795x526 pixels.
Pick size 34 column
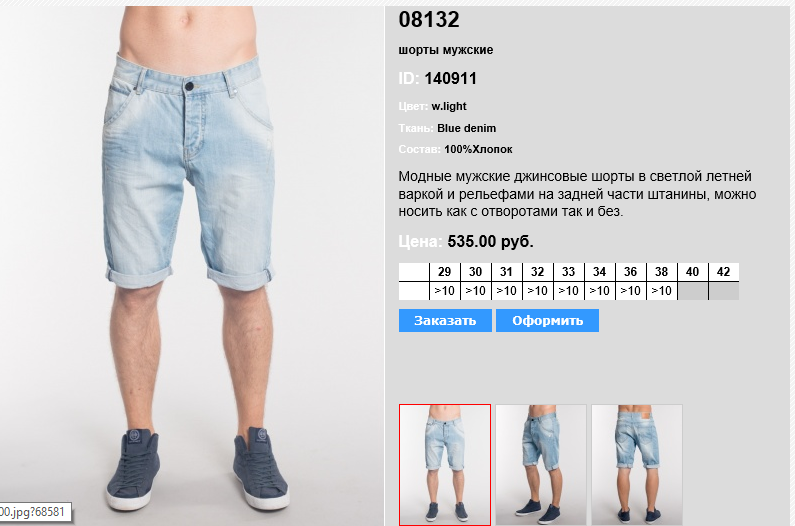(x=599, y=272)
